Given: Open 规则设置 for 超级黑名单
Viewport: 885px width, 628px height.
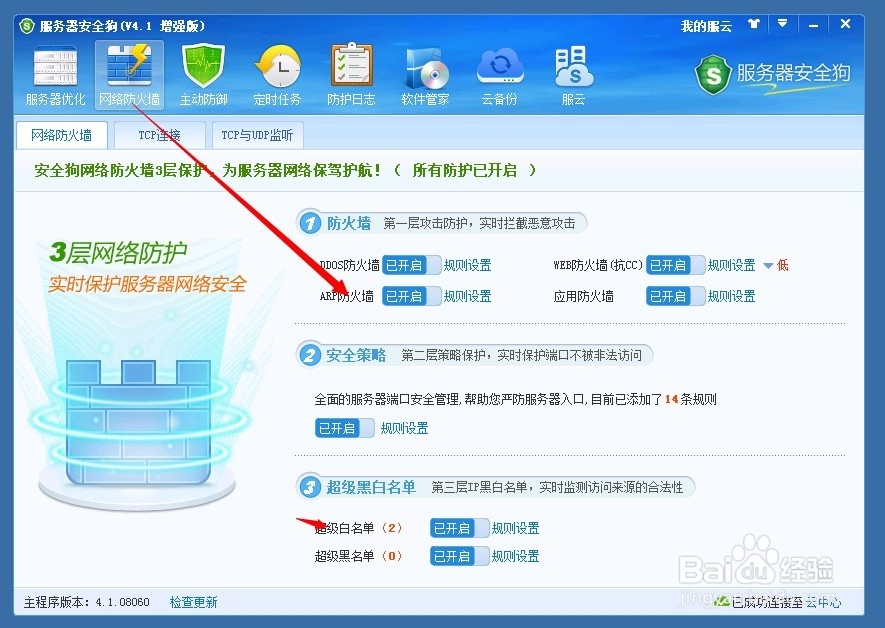Looking at the screenshot, I should 515,556.
